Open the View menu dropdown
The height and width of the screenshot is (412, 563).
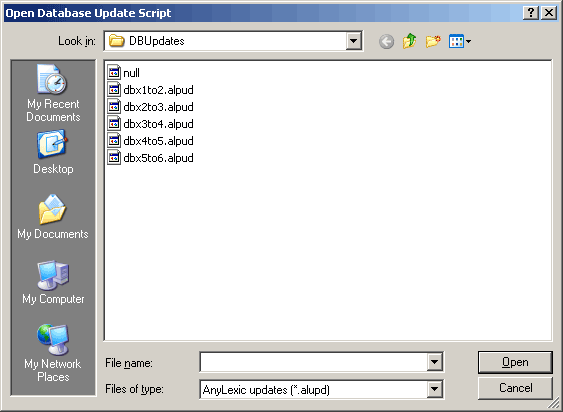[x=460, y=41]
